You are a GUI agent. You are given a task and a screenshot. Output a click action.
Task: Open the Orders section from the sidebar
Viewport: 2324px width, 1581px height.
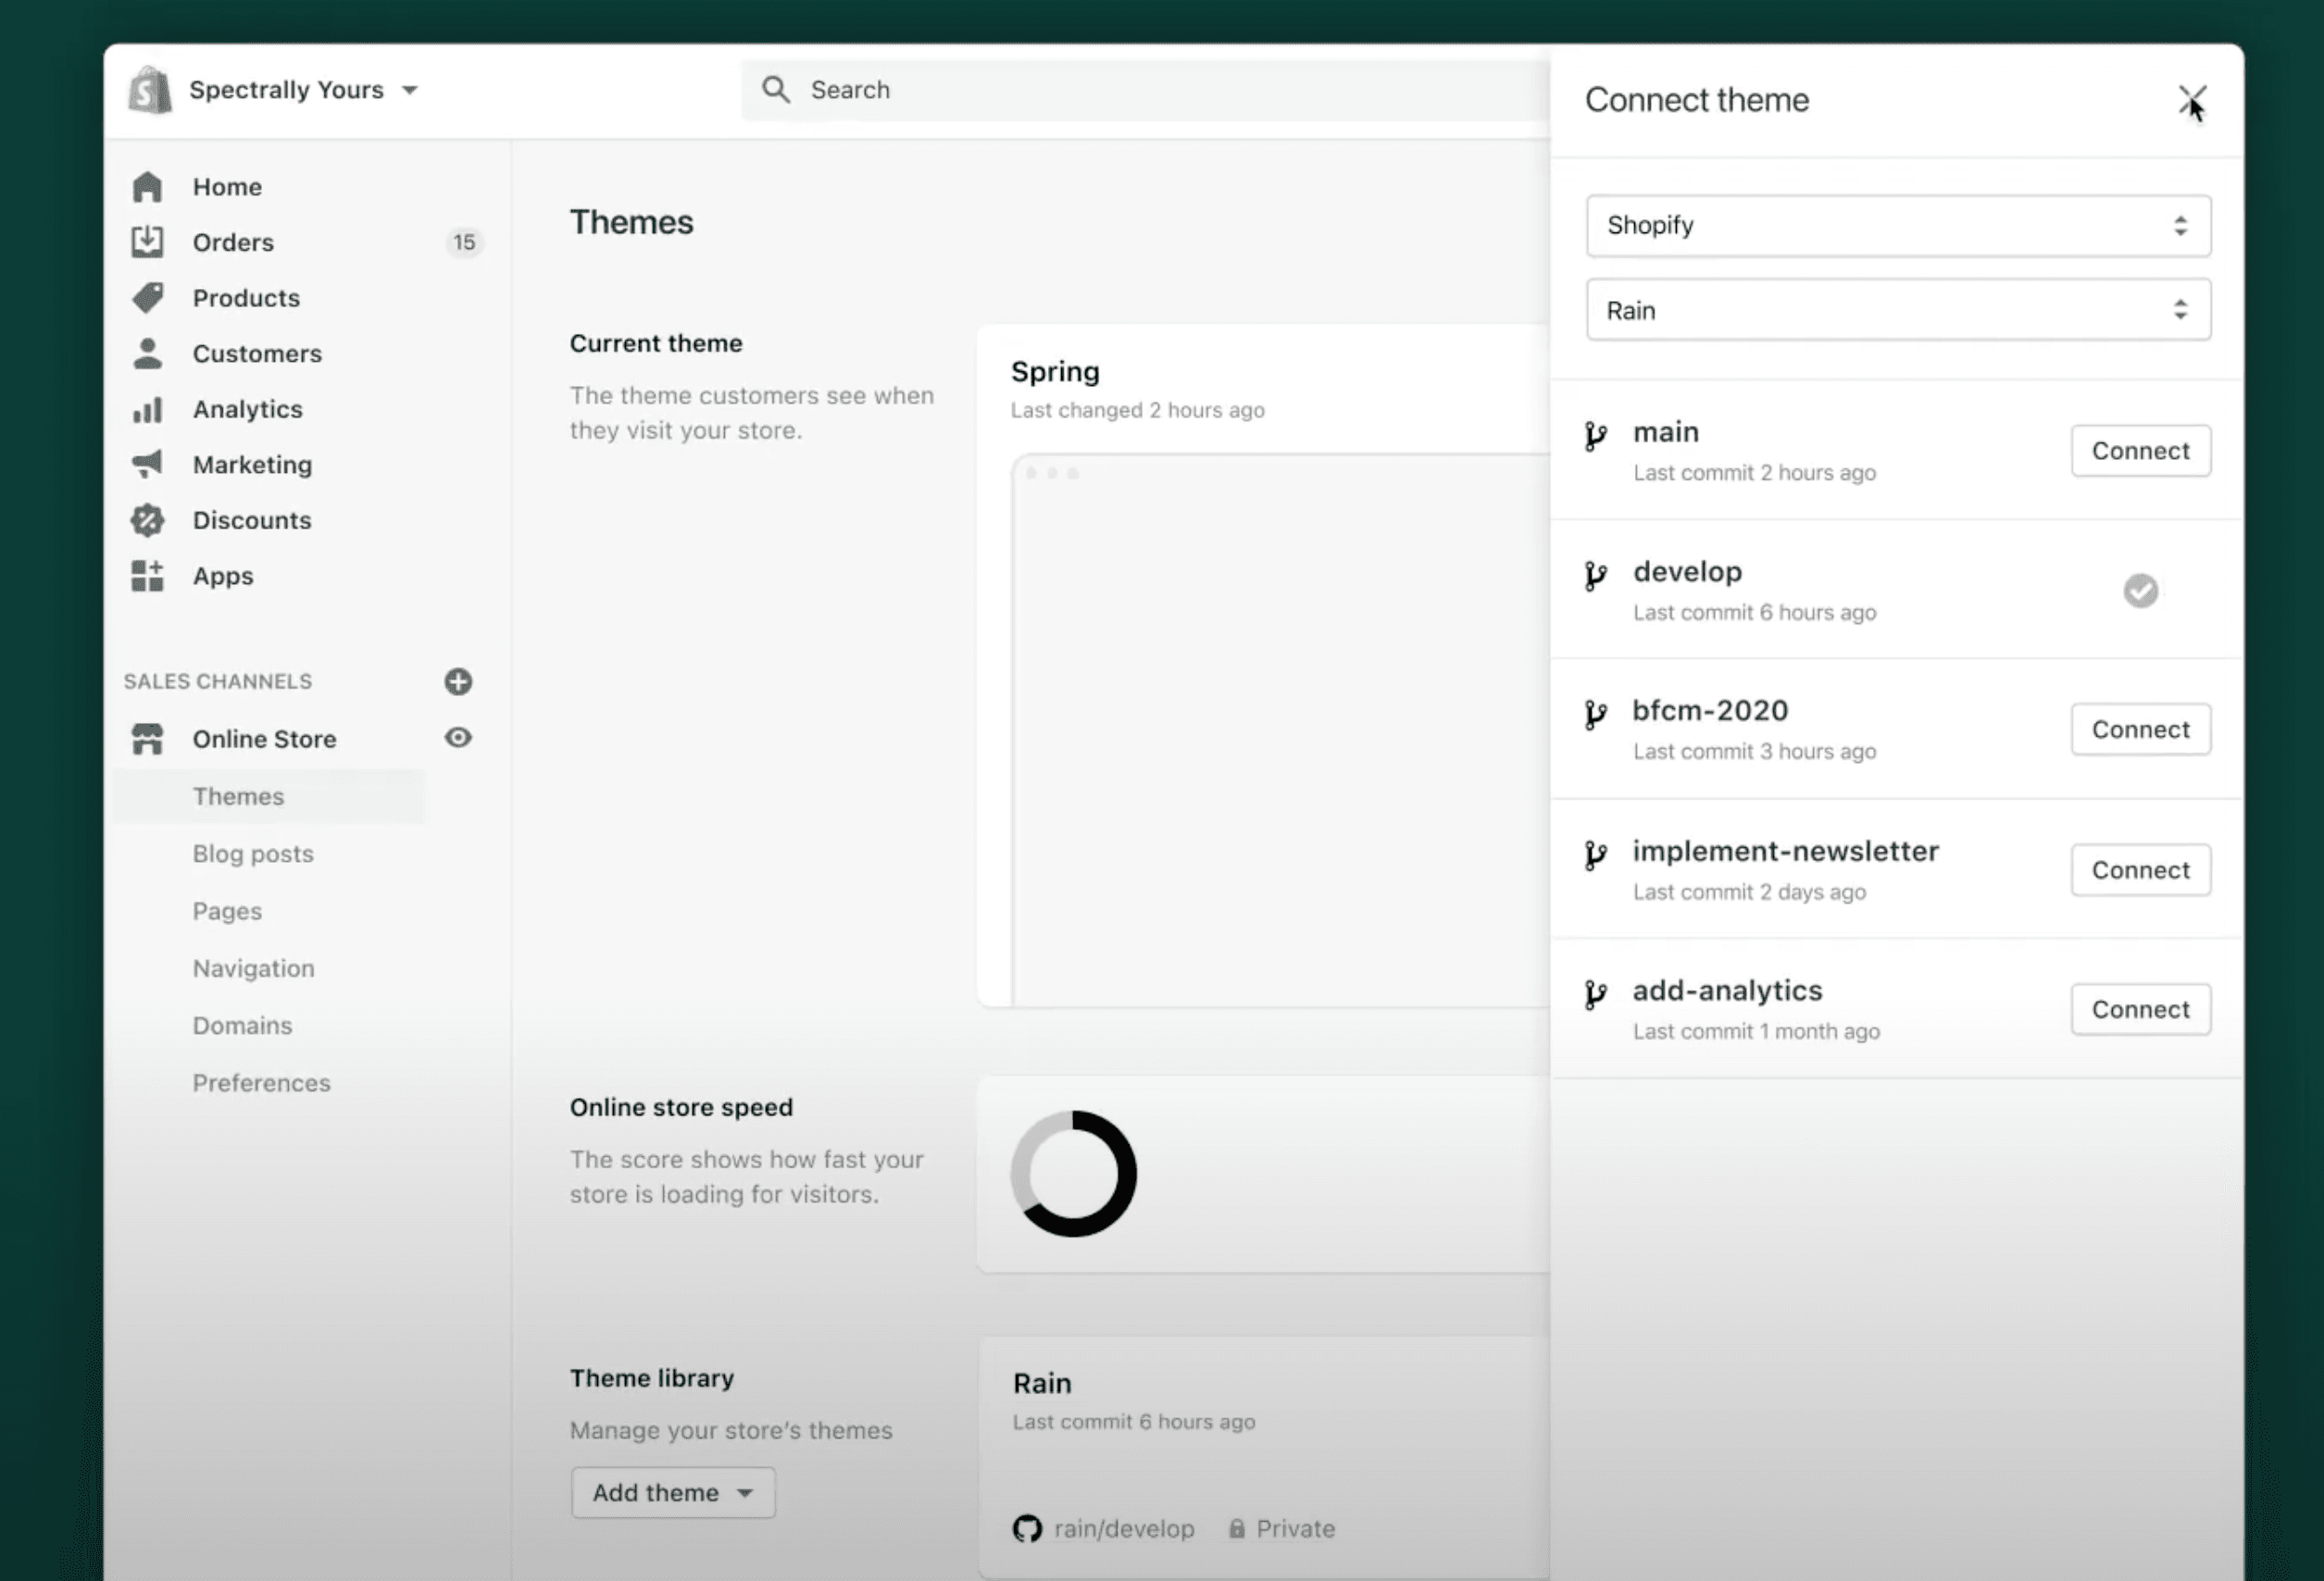(x=147, y=242)
